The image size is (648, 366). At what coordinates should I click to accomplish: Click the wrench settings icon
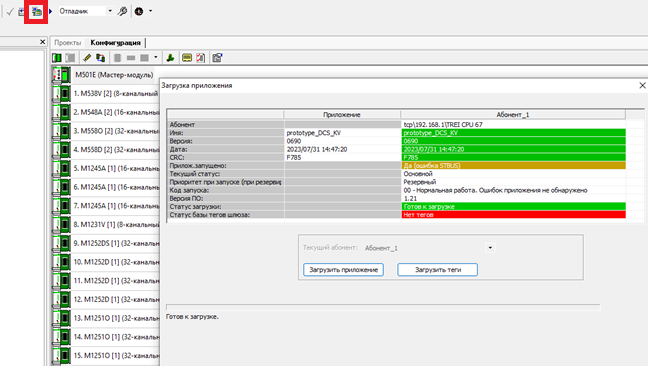click(122, 12)
